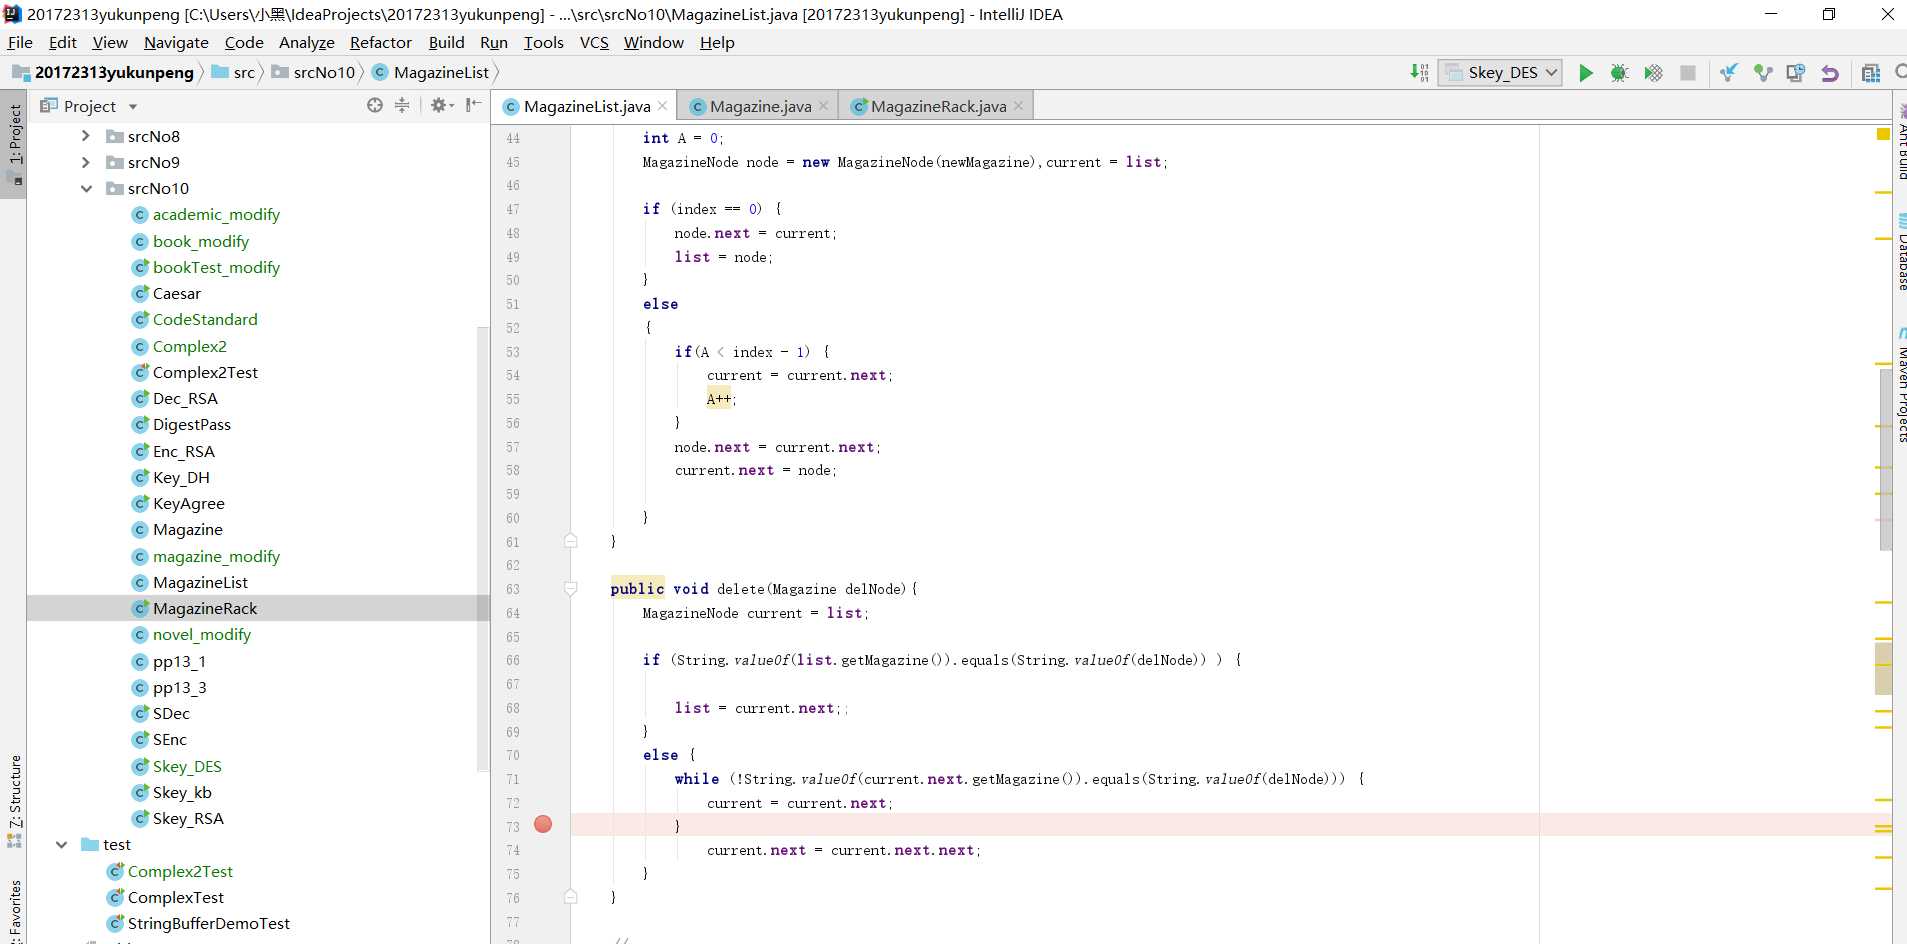This screenshot has height=944, width=1907.
Task: Open the Analyze menu
Action: [306, 42]
